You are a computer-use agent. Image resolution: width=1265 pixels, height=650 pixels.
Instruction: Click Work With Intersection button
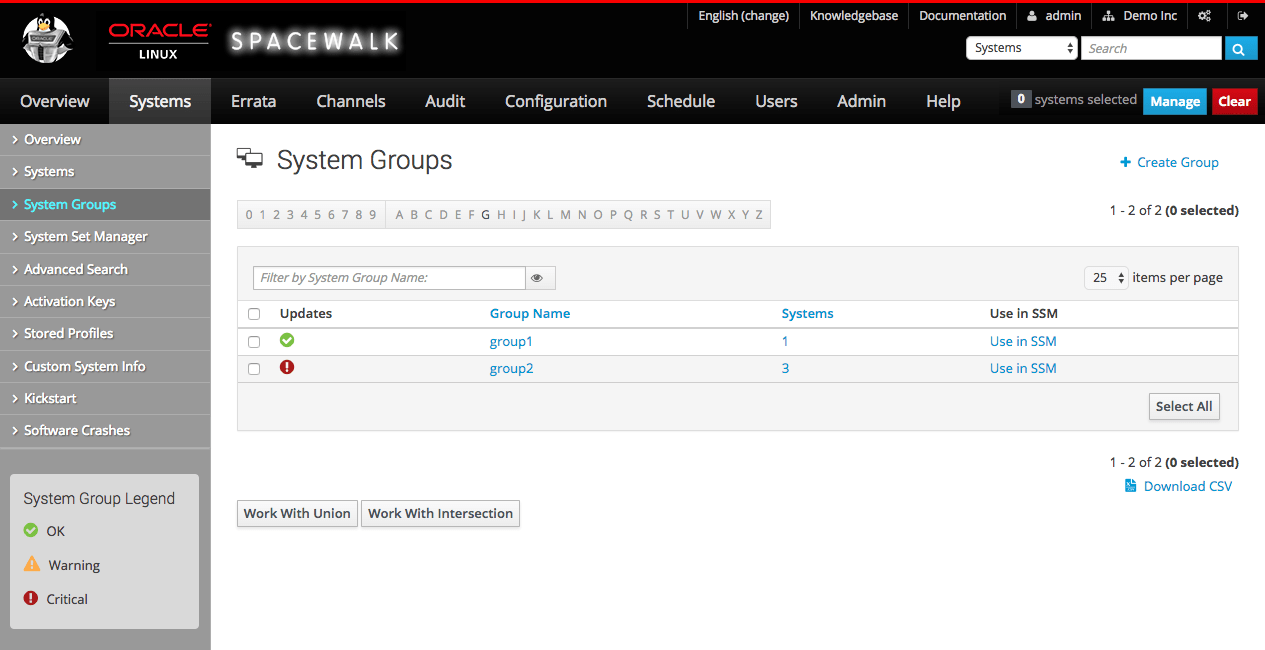[x=440, y=513]
